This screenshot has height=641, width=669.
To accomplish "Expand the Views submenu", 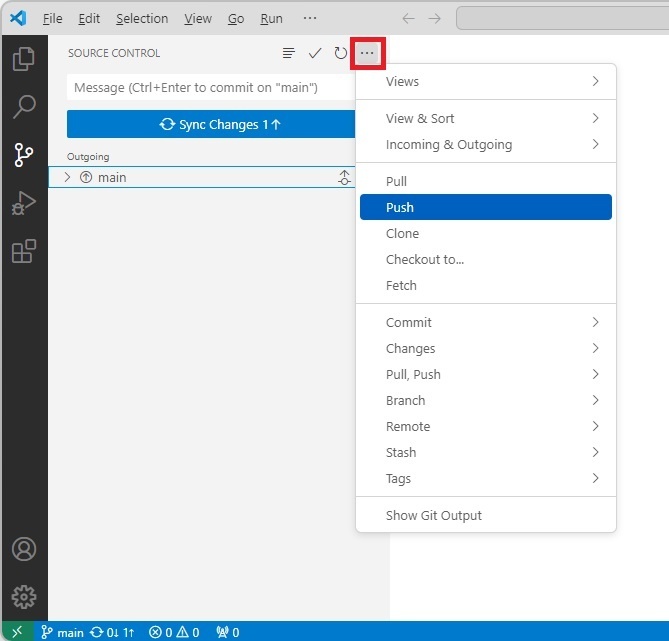I will click(x=486, y=81).
